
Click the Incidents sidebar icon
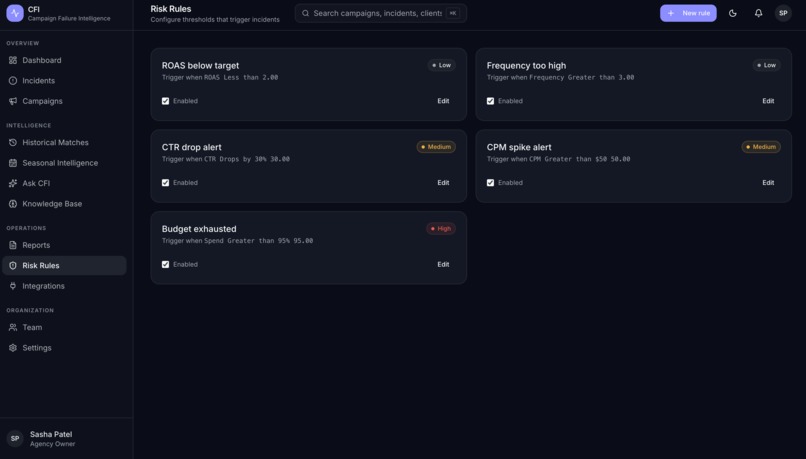point(13,81)
